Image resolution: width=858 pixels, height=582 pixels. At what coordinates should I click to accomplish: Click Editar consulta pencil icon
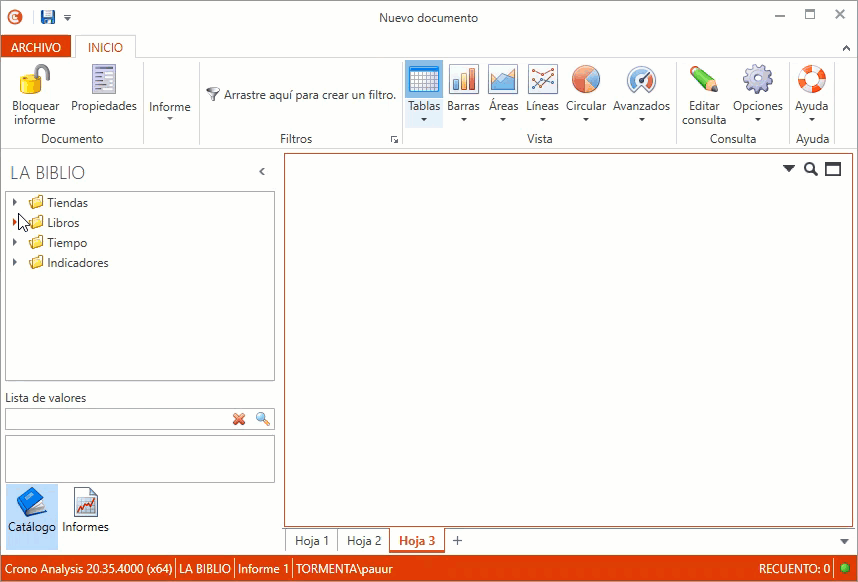[704, 80]
